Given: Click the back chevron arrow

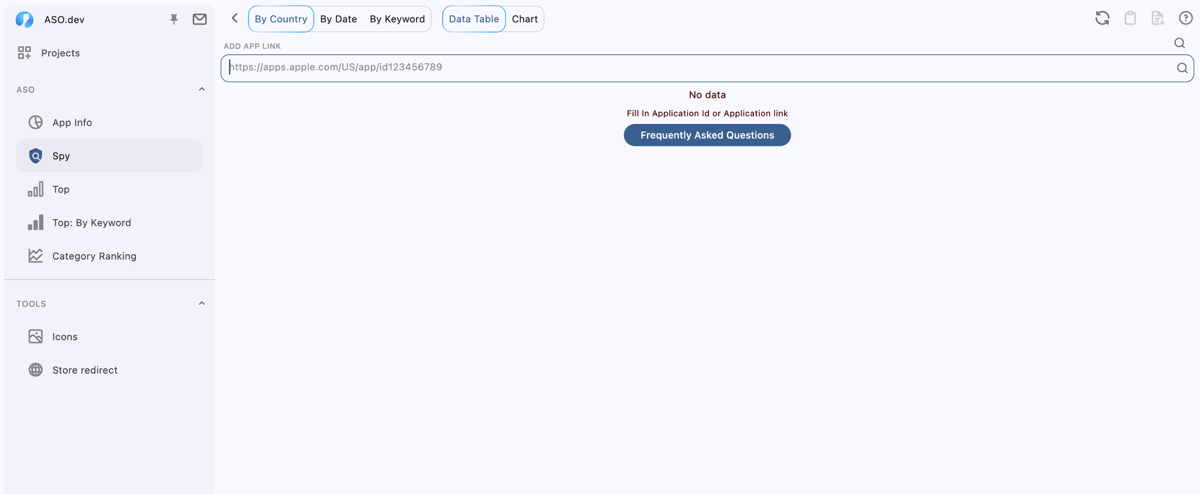Looking at the screenshot, I should tap(234, 18).
